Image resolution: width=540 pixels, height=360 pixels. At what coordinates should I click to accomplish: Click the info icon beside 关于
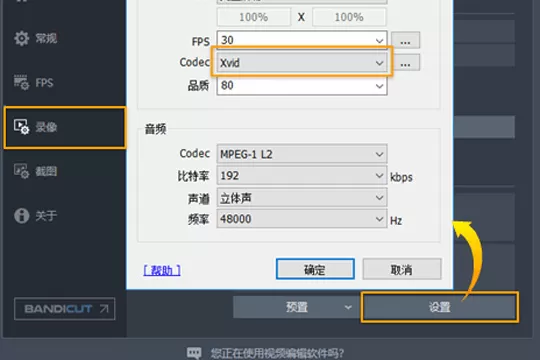coord(21,216)
